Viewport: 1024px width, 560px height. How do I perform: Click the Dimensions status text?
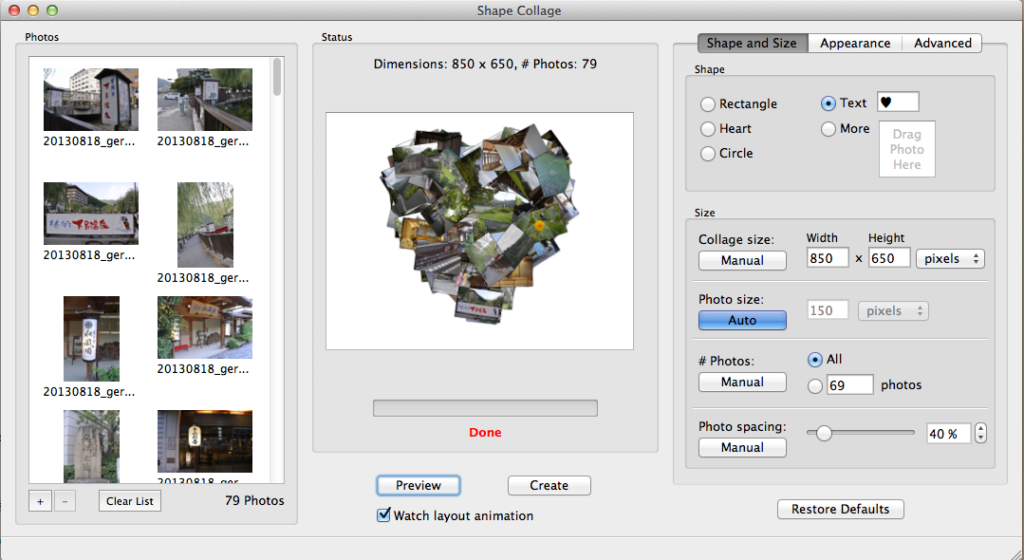(x=485, y=64)
